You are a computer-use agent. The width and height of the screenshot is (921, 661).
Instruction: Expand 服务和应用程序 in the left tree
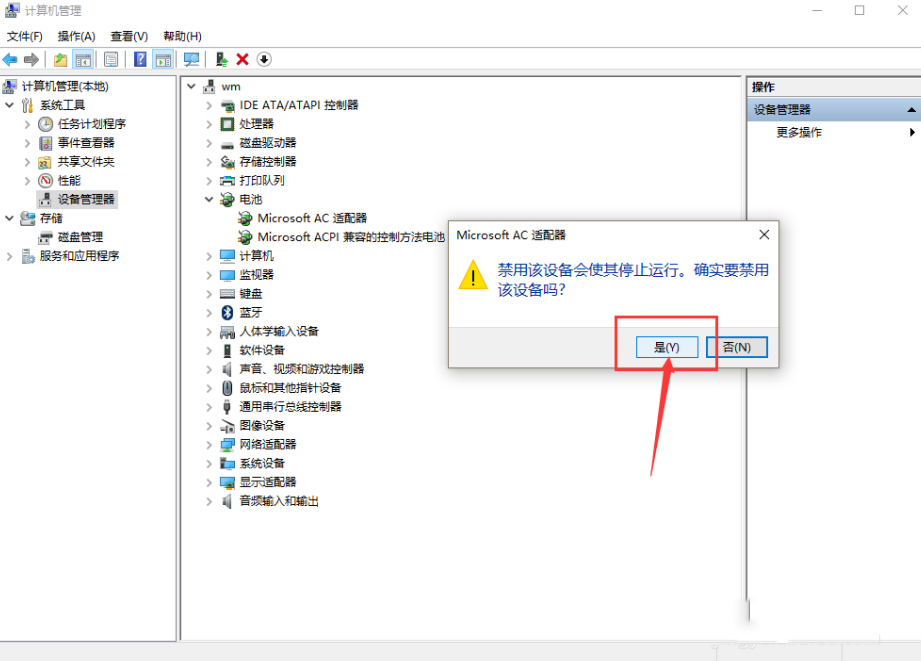[10, 256]
